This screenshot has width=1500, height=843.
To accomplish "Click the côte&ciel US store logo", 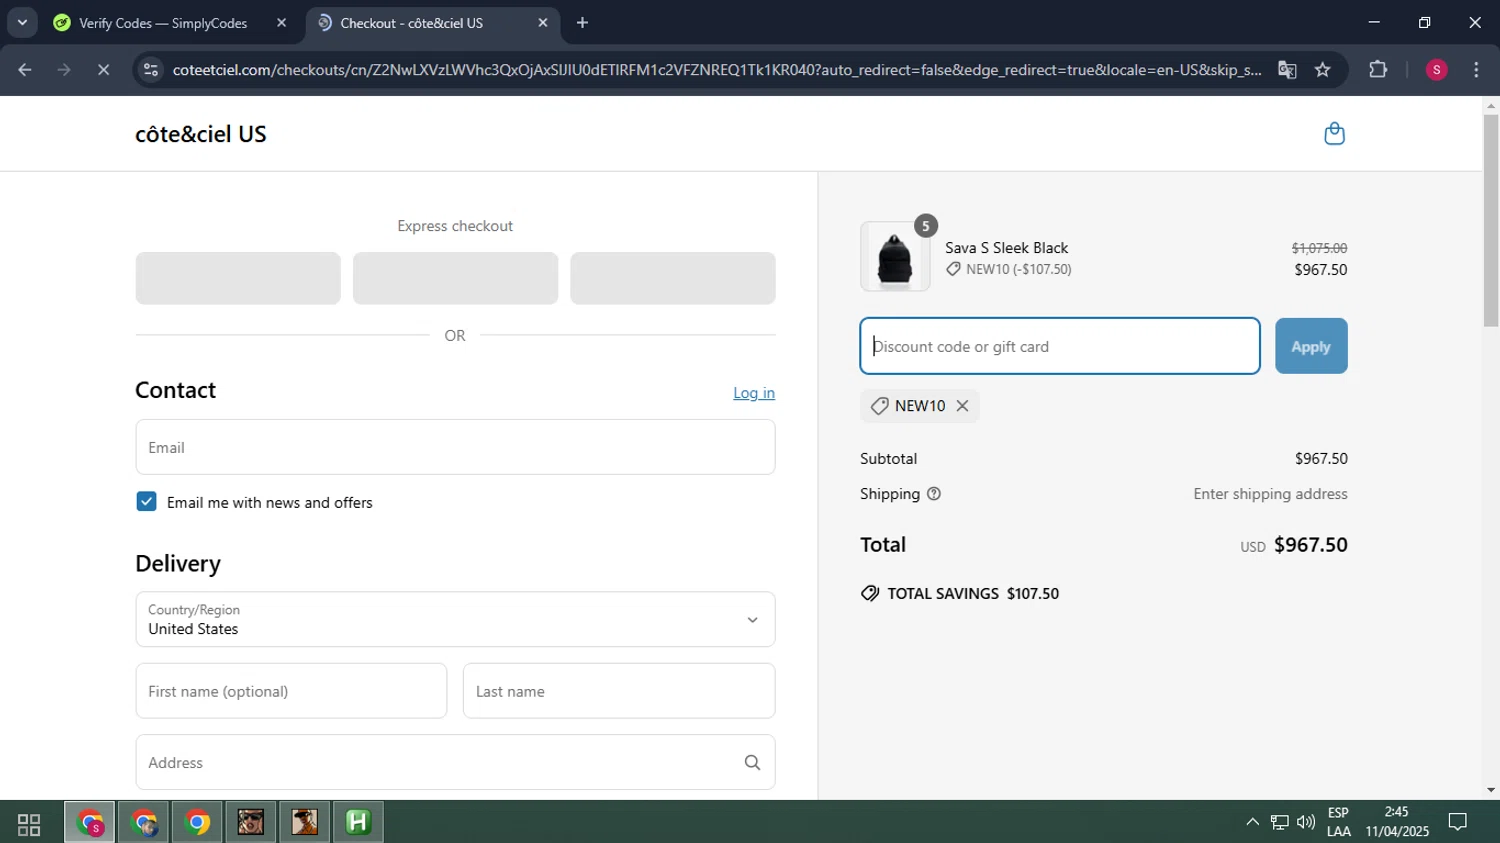I will pyautogui.click(x=201, y=134).
